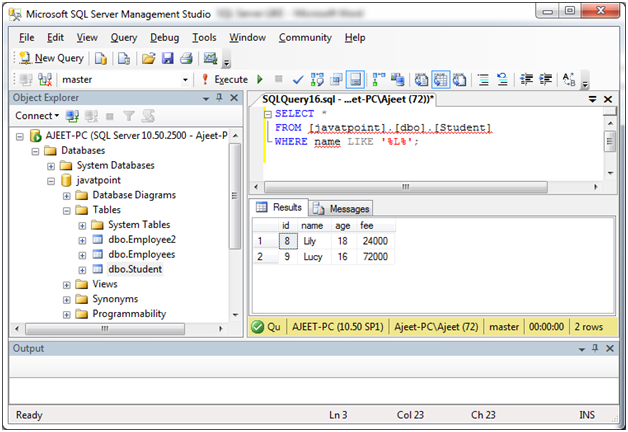Click the Open File folder icon
The image size is (628, 432).
[148, 58]
